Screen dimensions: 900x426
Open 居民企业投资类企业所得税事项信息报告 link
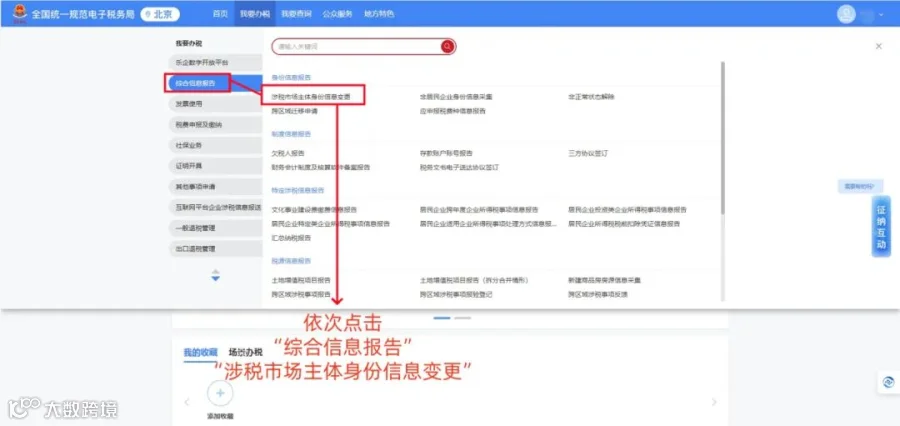pyautogui.click(x=627, y=210)
